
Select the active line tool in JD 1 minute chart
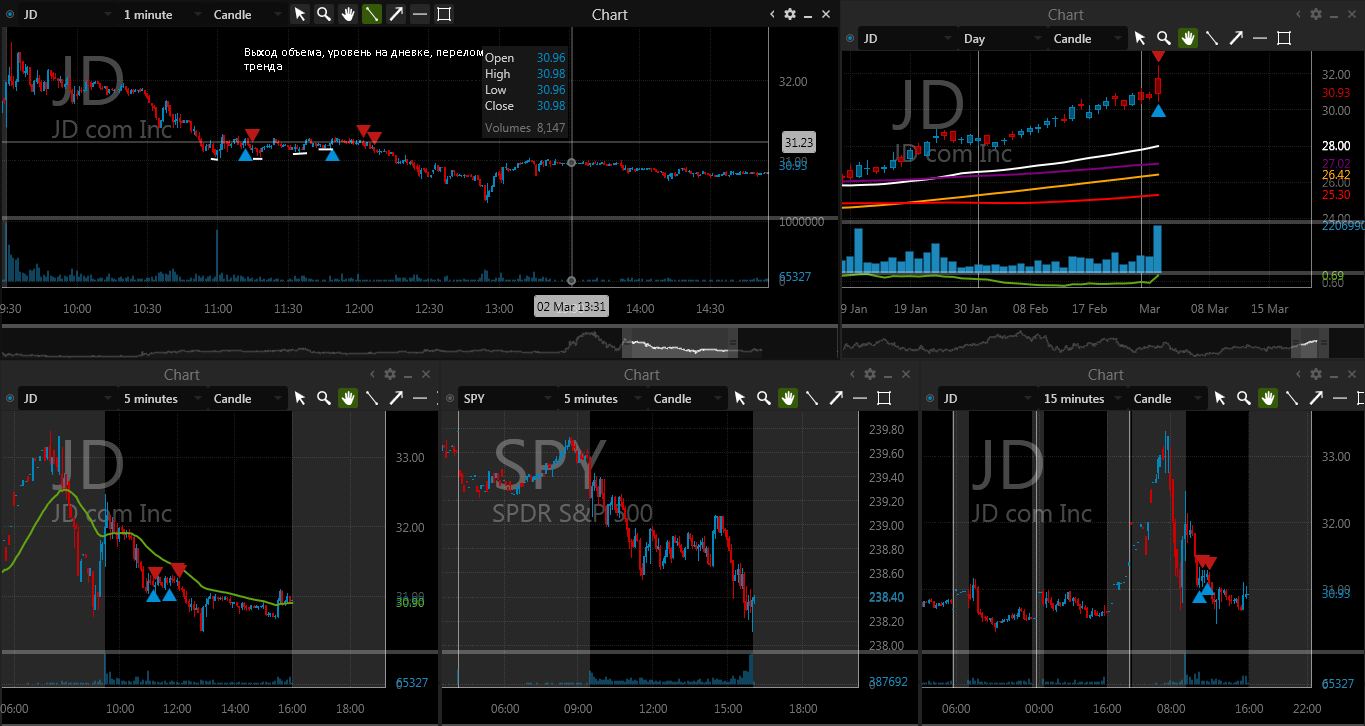point(372,14)
